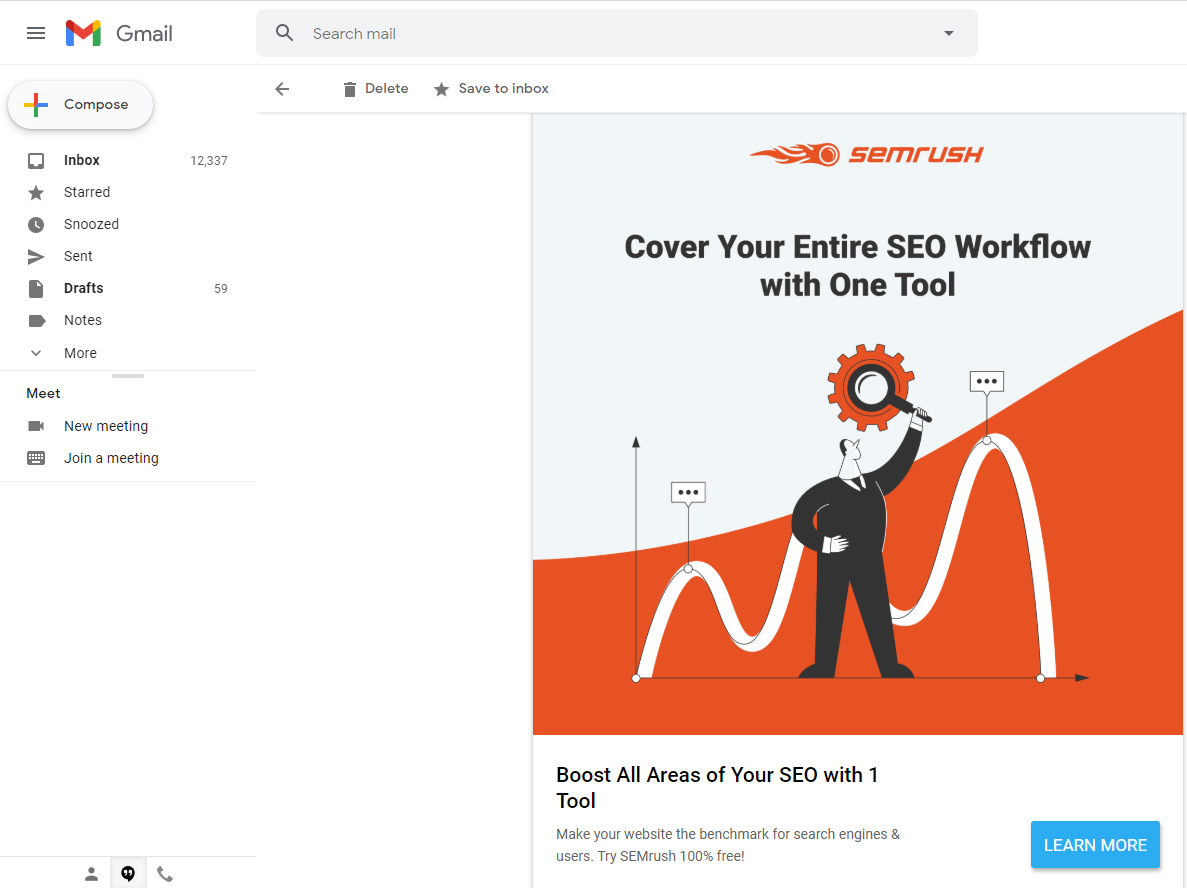The image size is (1187, 888).
Task: Switch to the Starred mail view
Action: coord(87,191)
